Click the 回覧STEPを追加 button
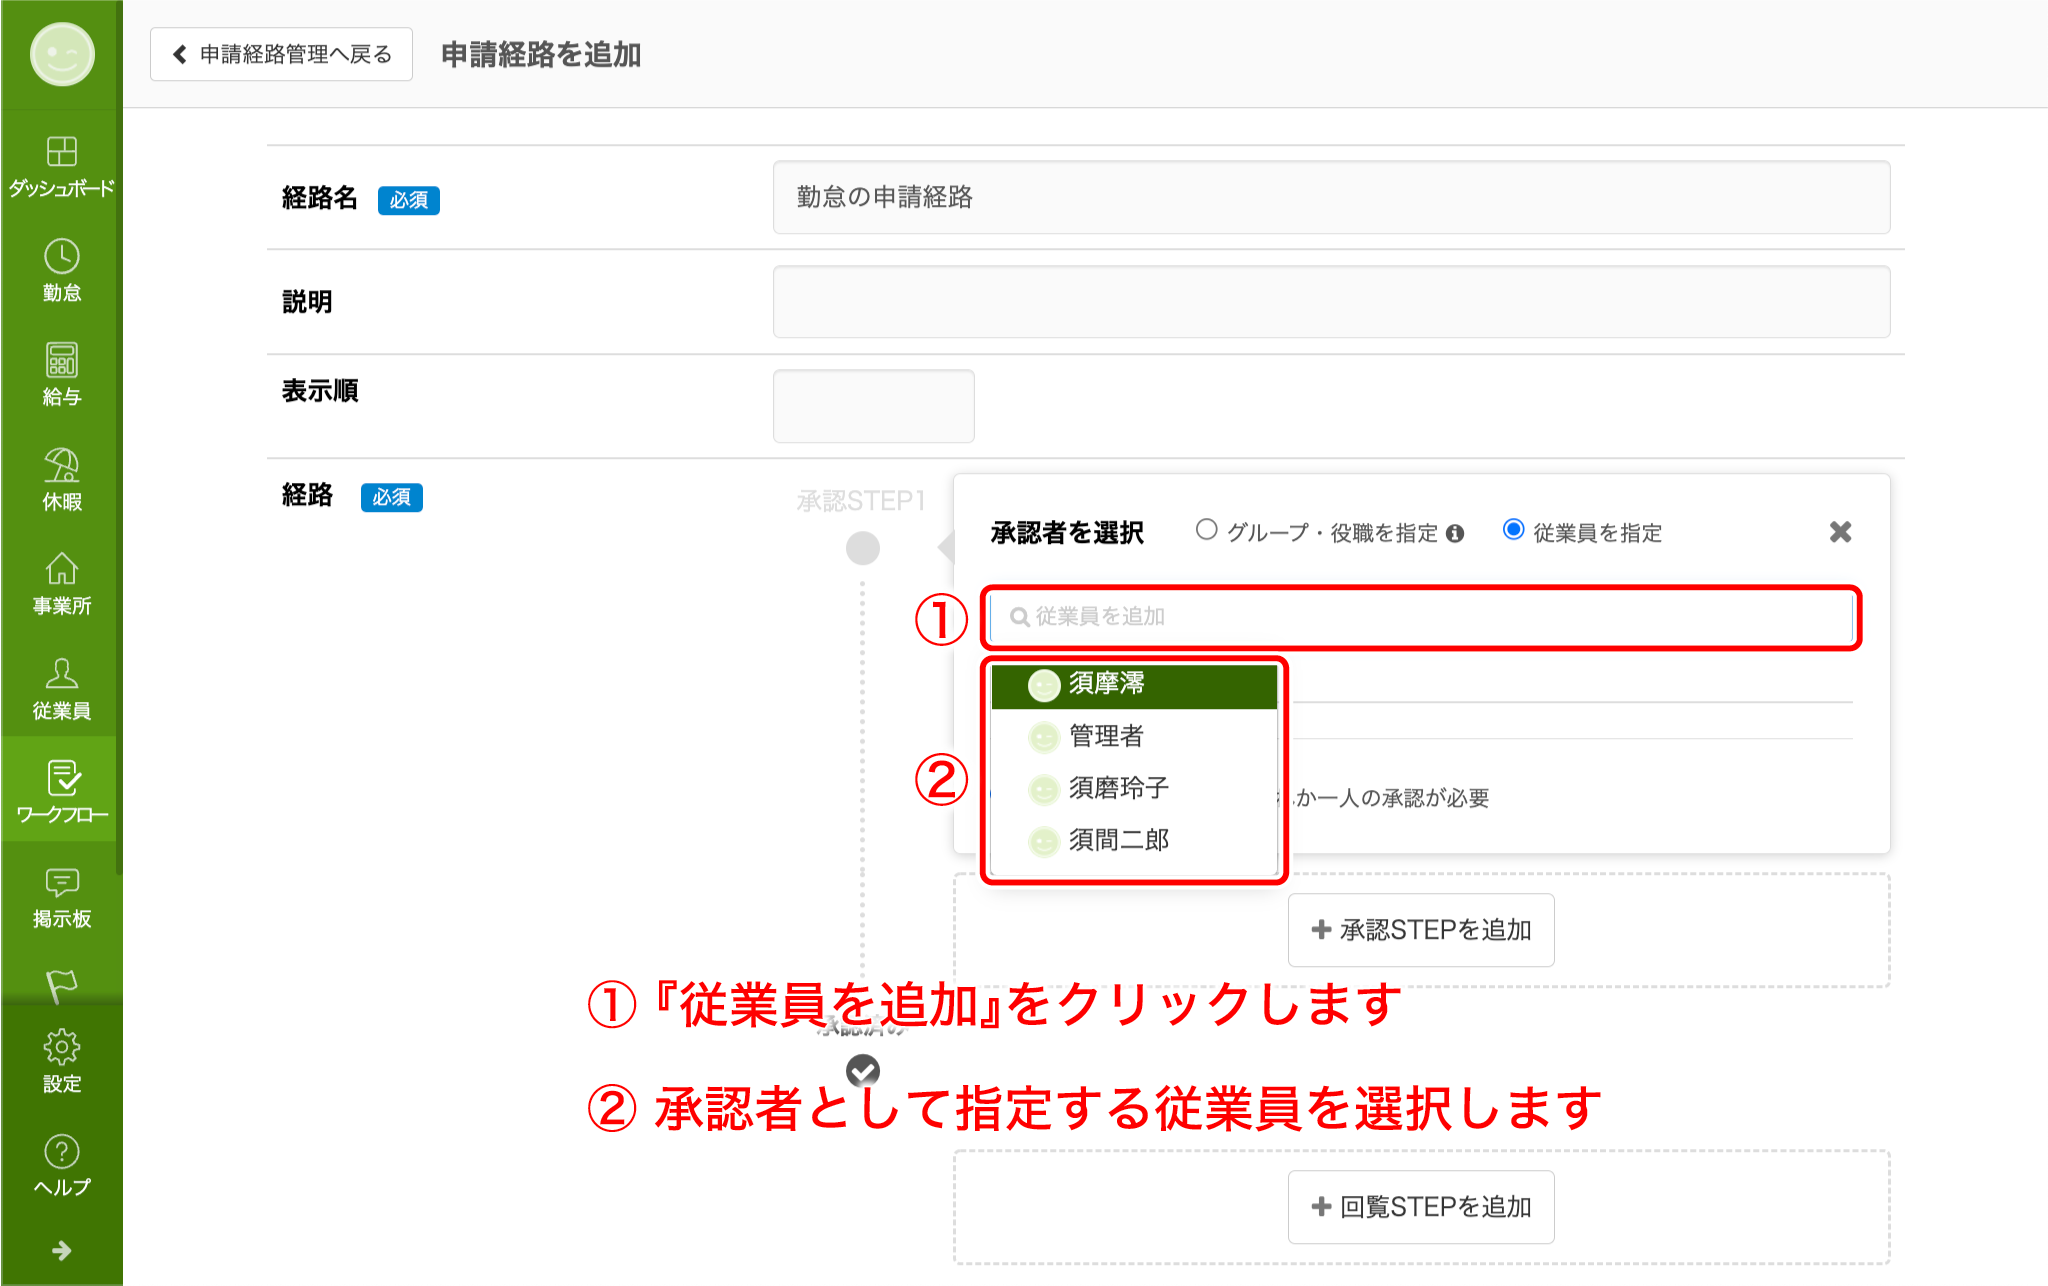 point(1421,1207)
